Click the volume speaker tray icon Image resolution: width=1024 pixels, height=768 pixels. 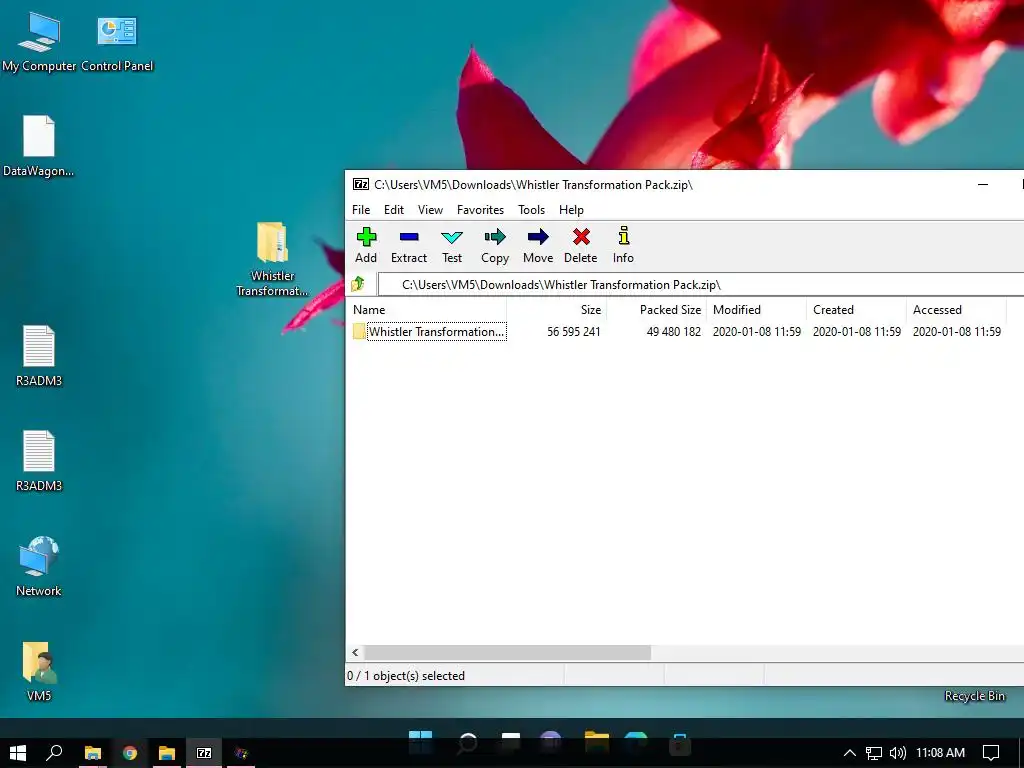(x=898, y=753)
